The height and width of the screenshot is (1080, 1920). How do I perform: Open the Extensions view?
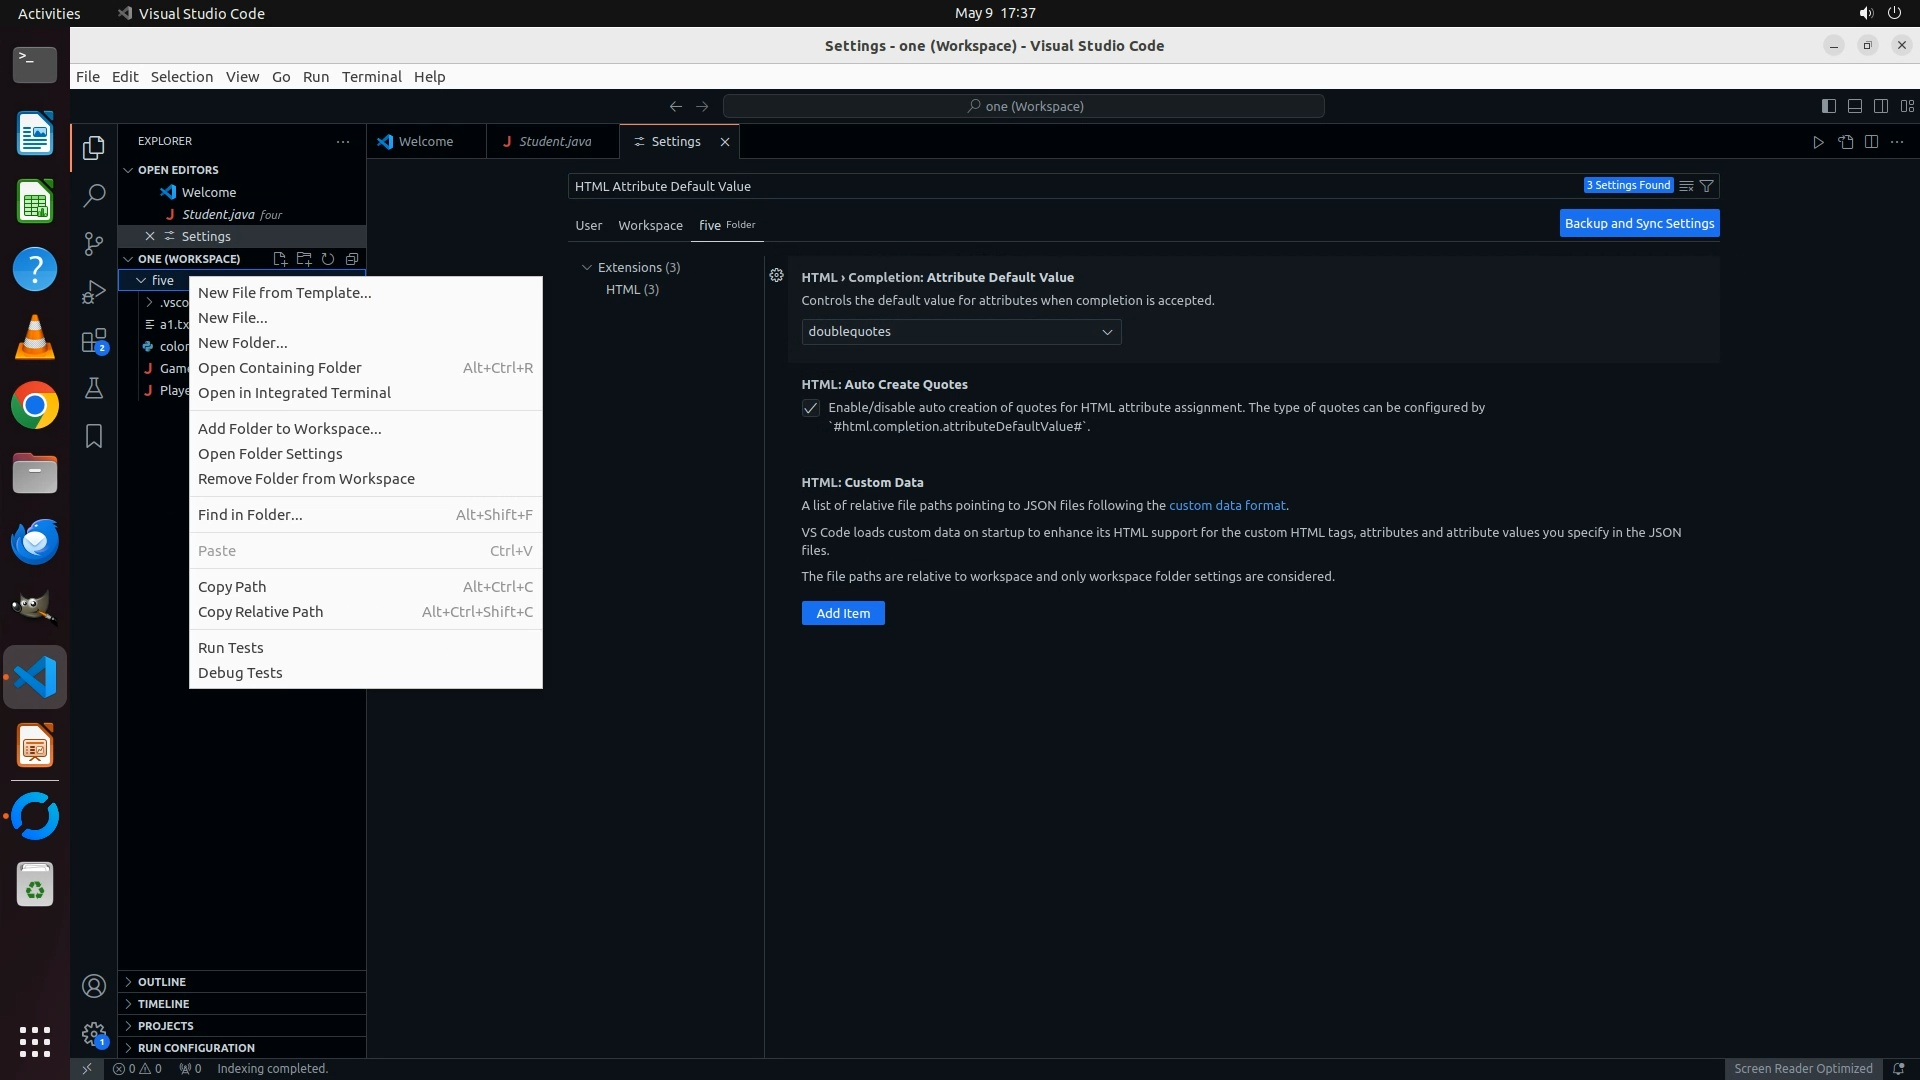(94, 341)
